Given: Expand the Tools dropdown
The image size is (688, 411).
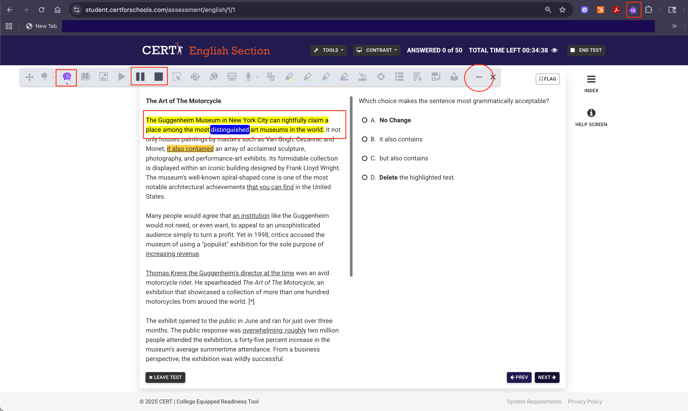Looking at the screenshot, I should 328,50.
